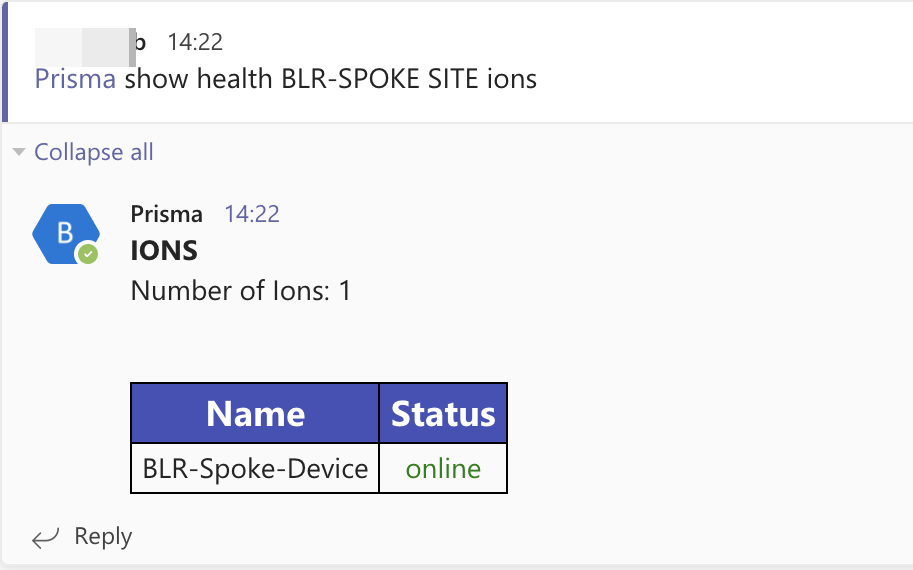Viewport: 913px width, 570px height.
Task: Select the BLR-Spoke-Device table cell
Action: 255,468
